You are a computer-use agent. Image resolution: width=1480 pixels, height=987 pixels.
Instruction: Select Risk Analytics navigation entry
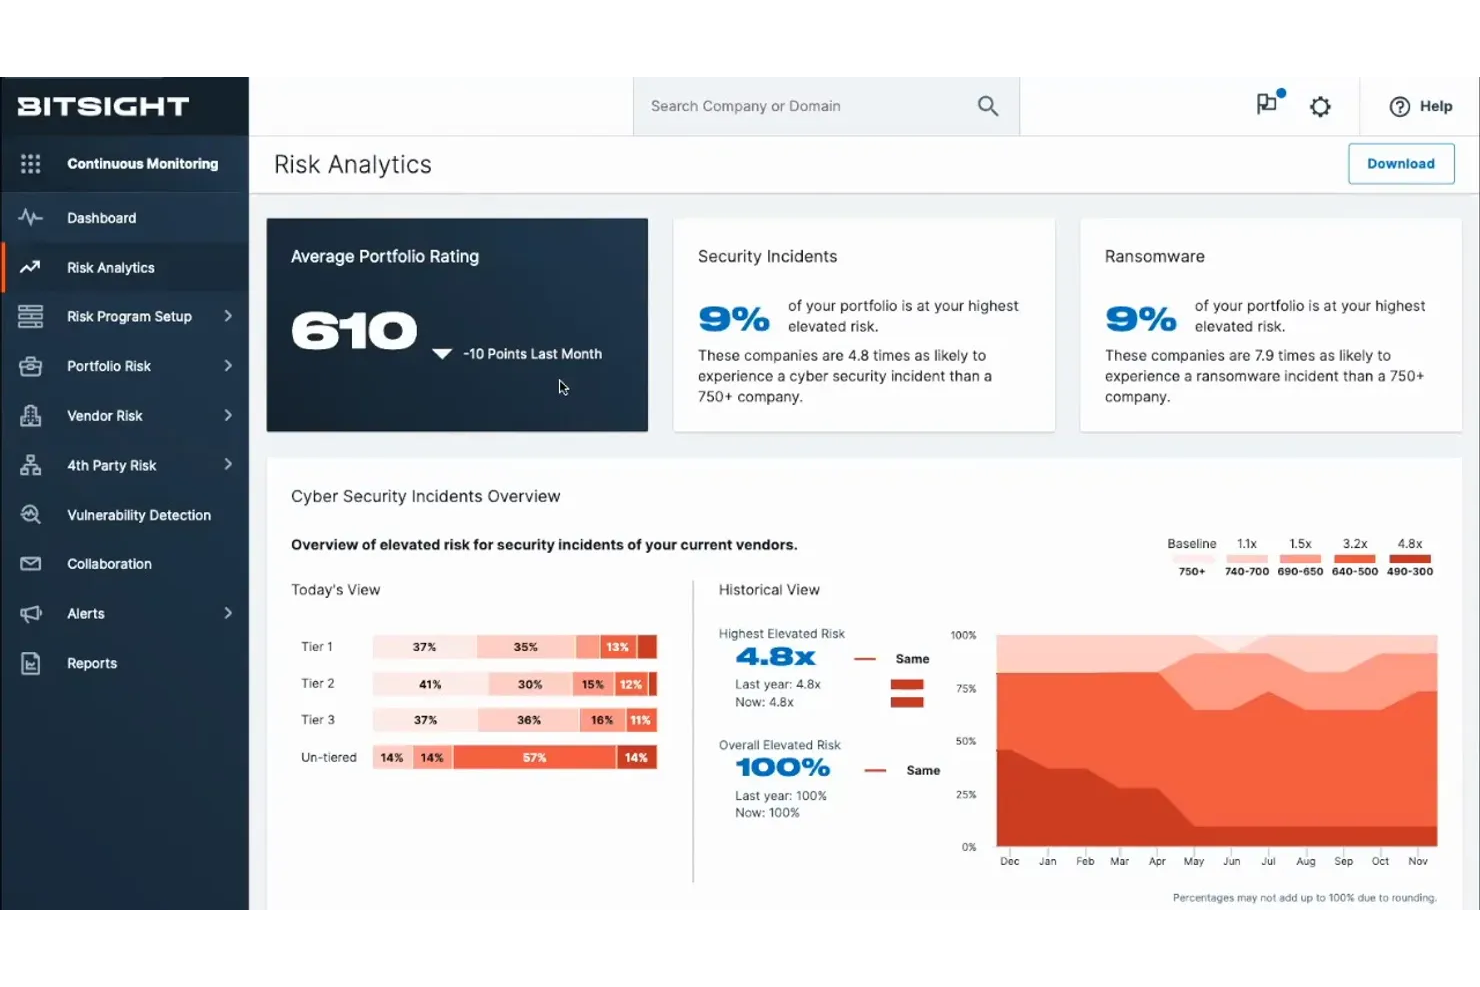[110, 267]
